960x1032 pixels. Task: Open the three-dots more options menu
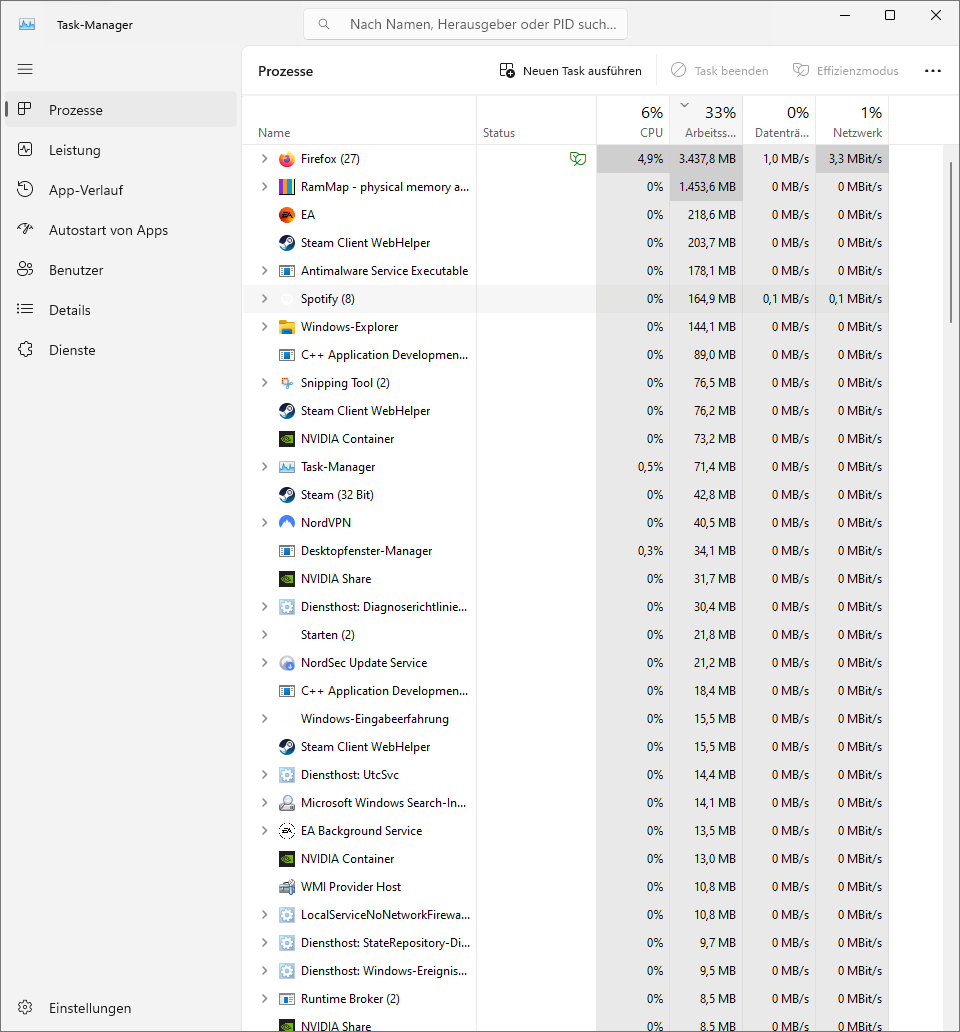tap(933, 71)
